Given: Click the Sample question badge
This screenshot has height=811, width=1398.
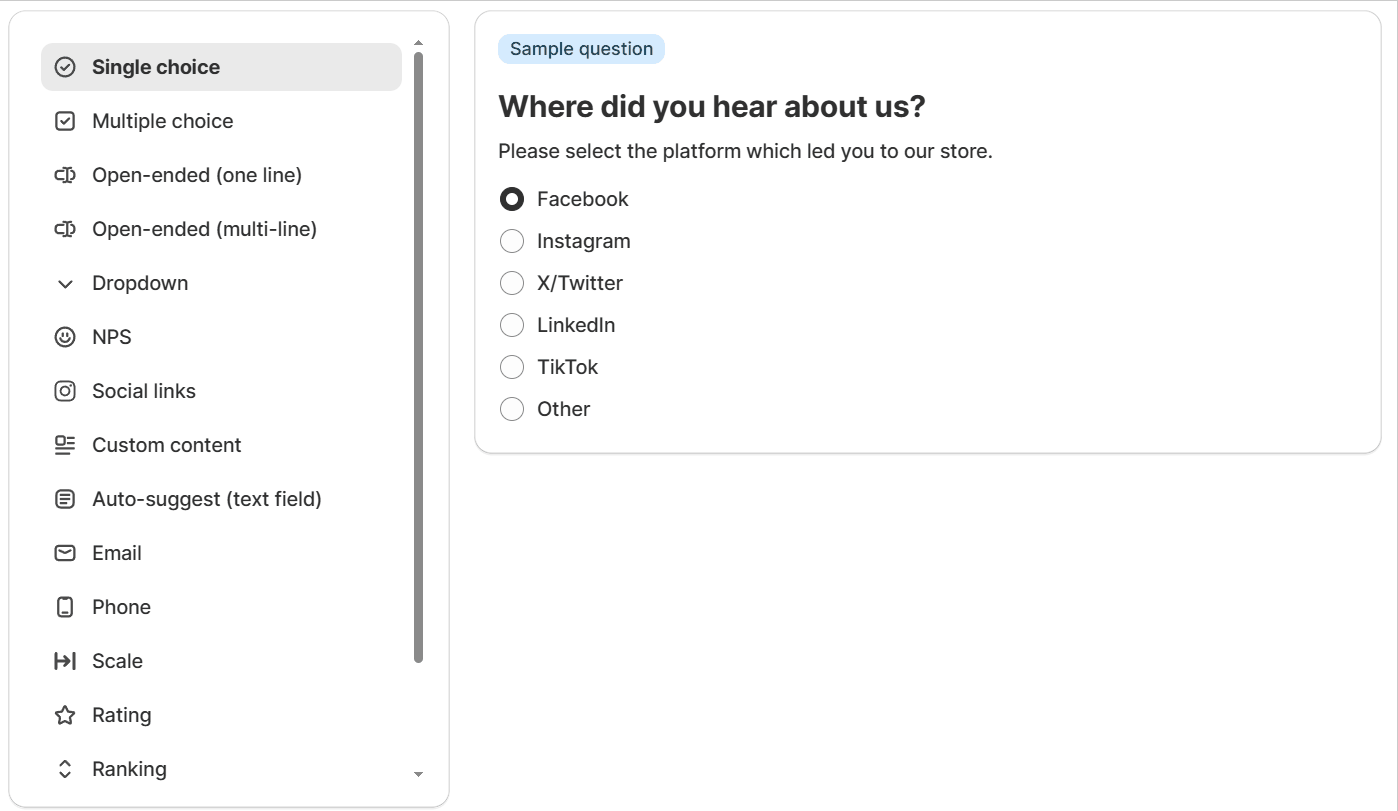Looking at the screenshot, I should pos(581,49).
